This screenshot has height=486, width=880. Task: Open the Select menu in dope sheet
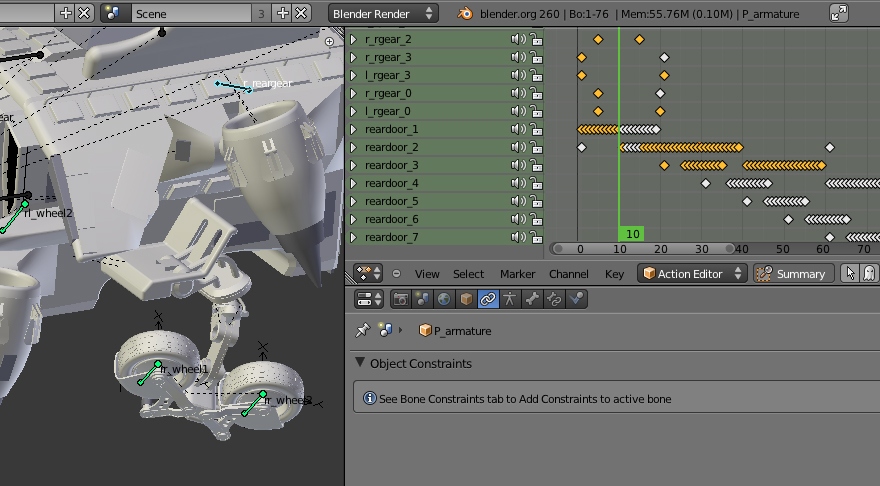tap(469, 274)
